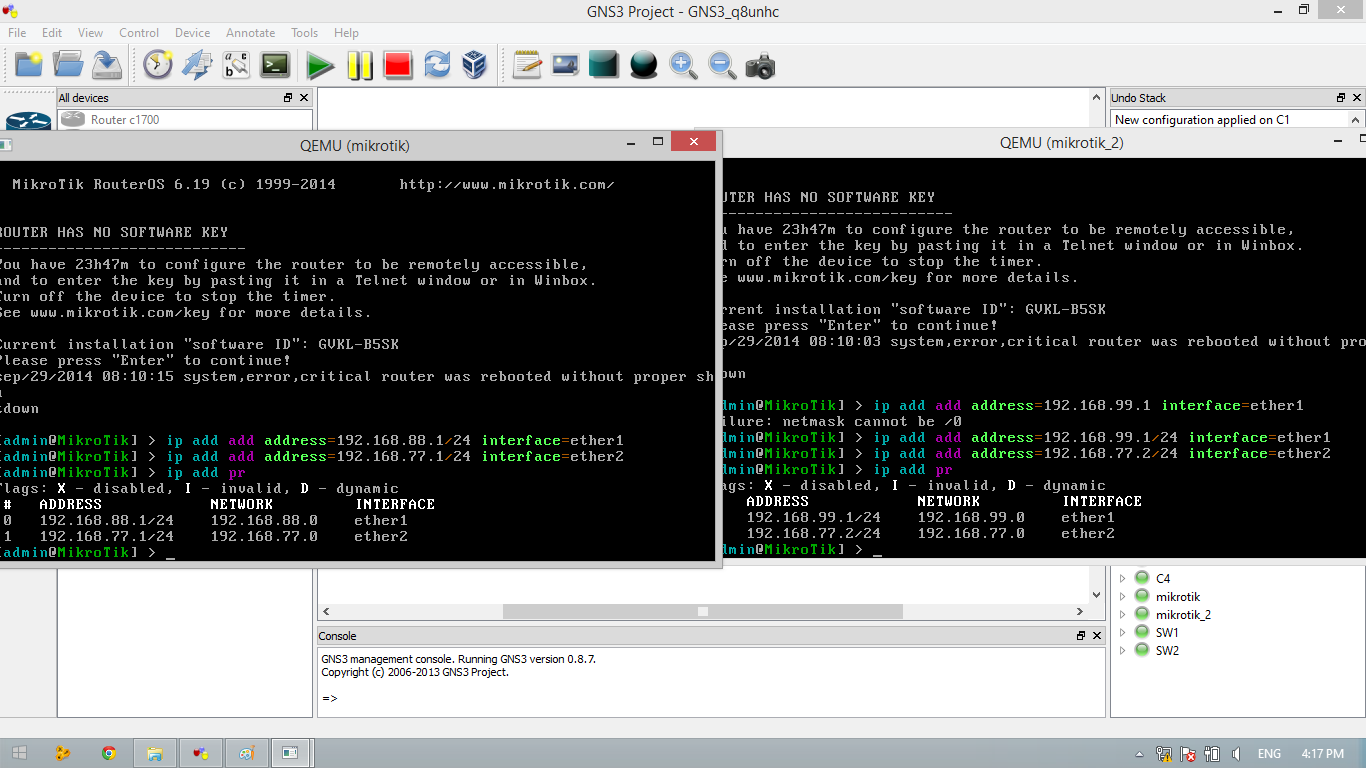Zoom in using magnifier icon
1366x768 pixels.
(682, 65)
